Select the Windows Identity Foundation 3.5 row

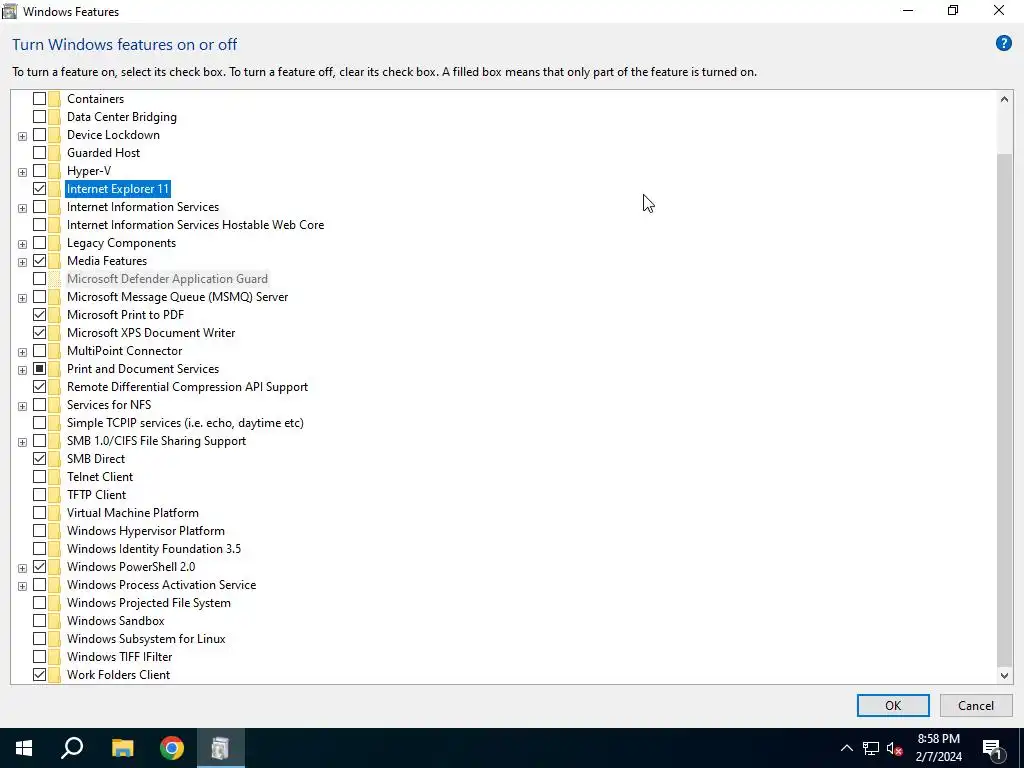[x=153, y=549]
